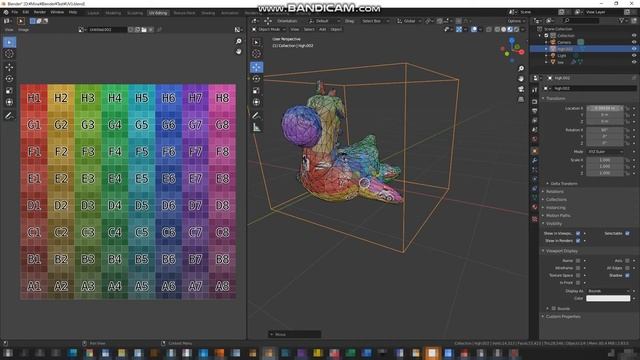Enable the Wireframe display checkbox

(x=578, y=268)
